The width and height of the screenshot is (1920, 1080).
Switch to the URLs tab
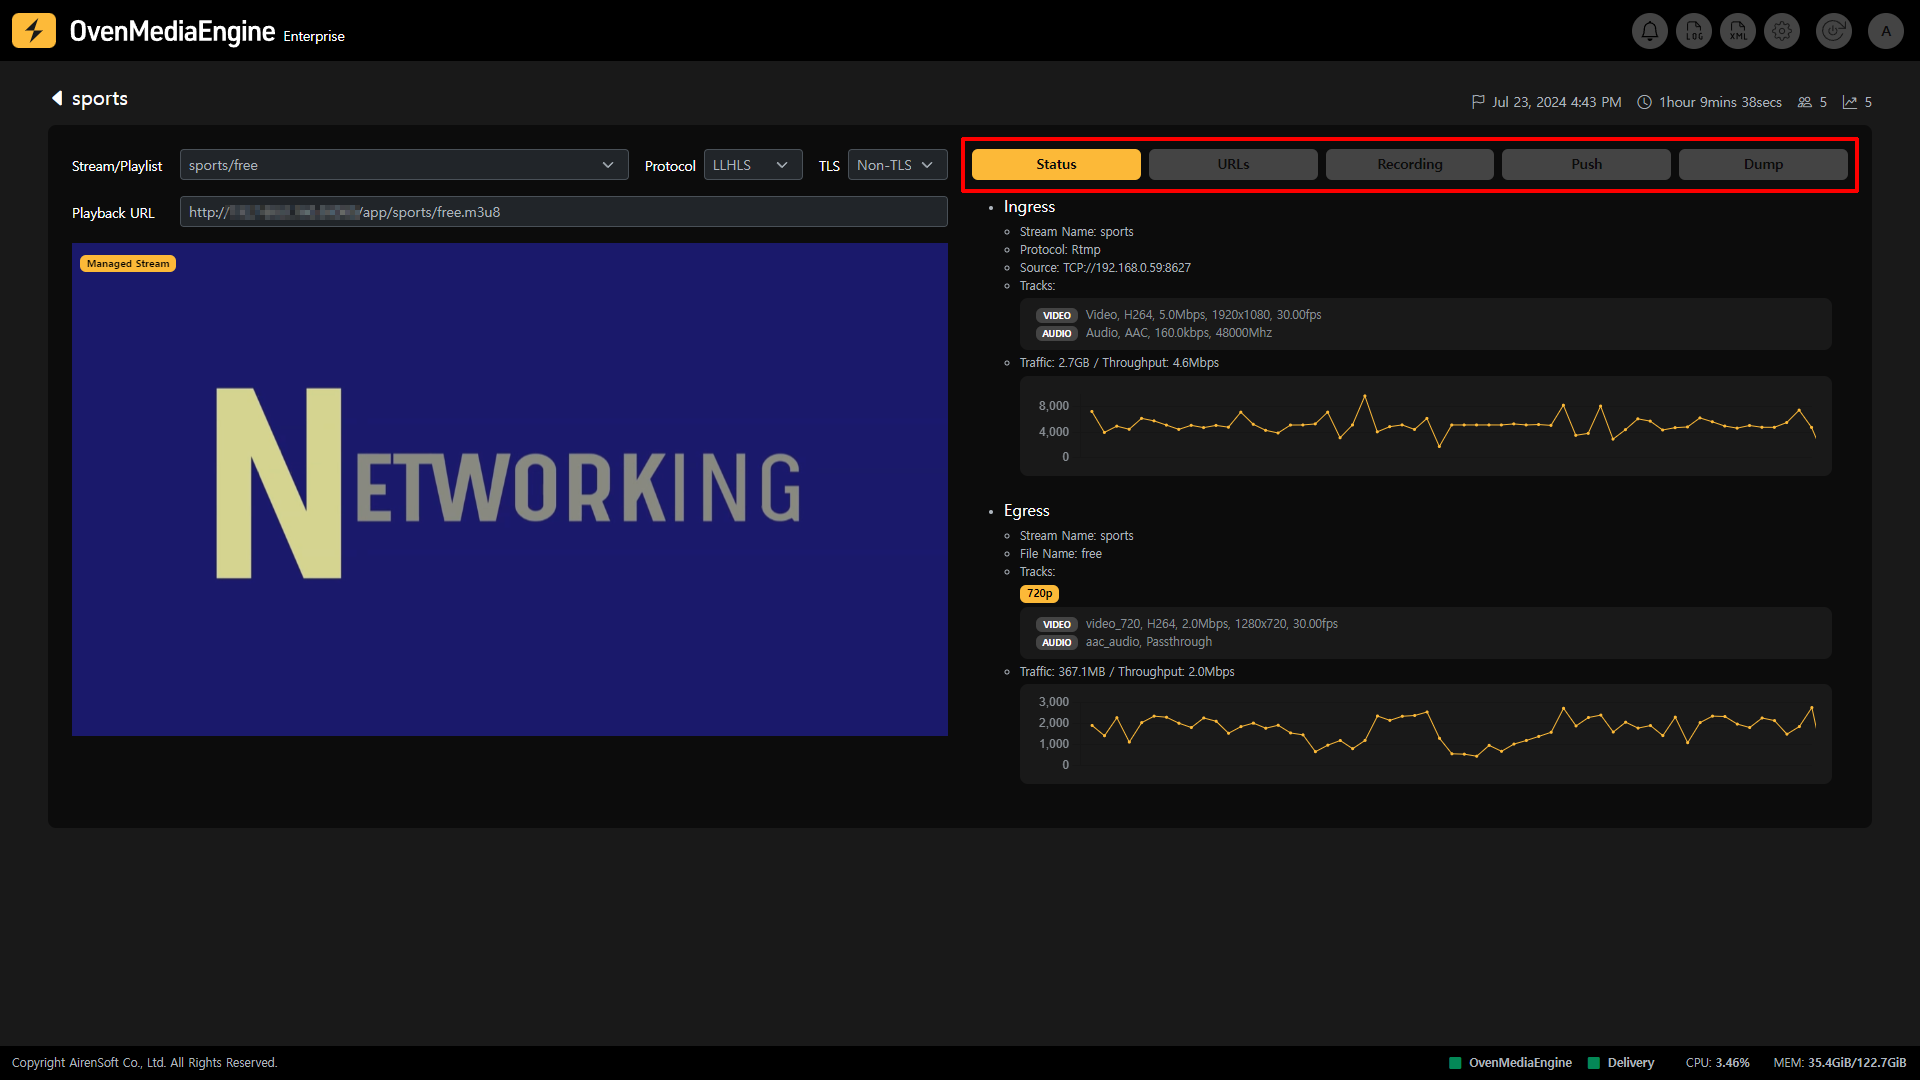click(1233, 164)
